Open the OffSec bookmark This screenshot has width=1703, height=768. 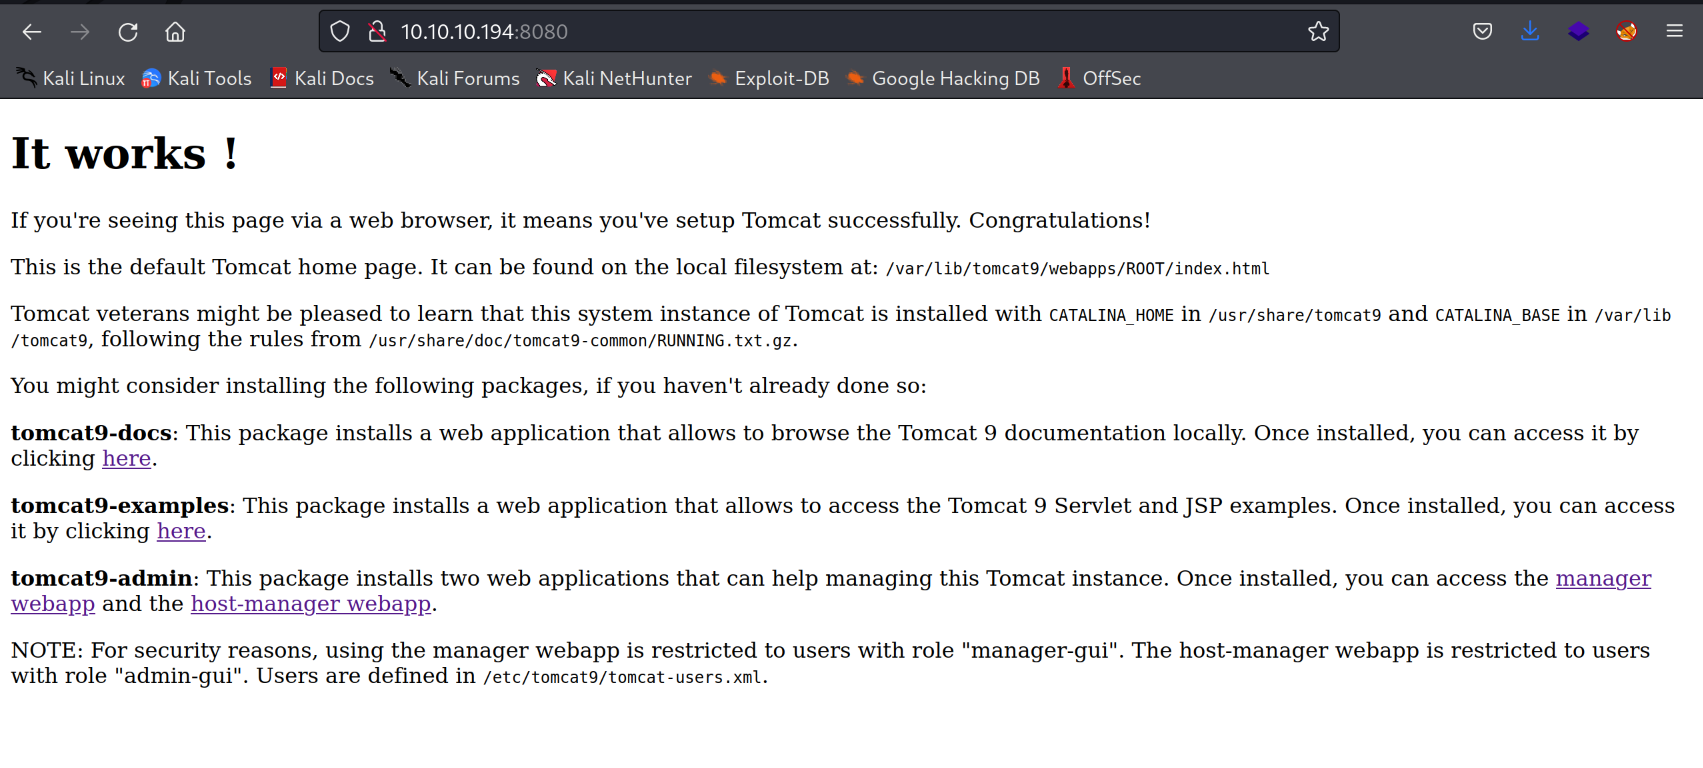pos(1099,78)
